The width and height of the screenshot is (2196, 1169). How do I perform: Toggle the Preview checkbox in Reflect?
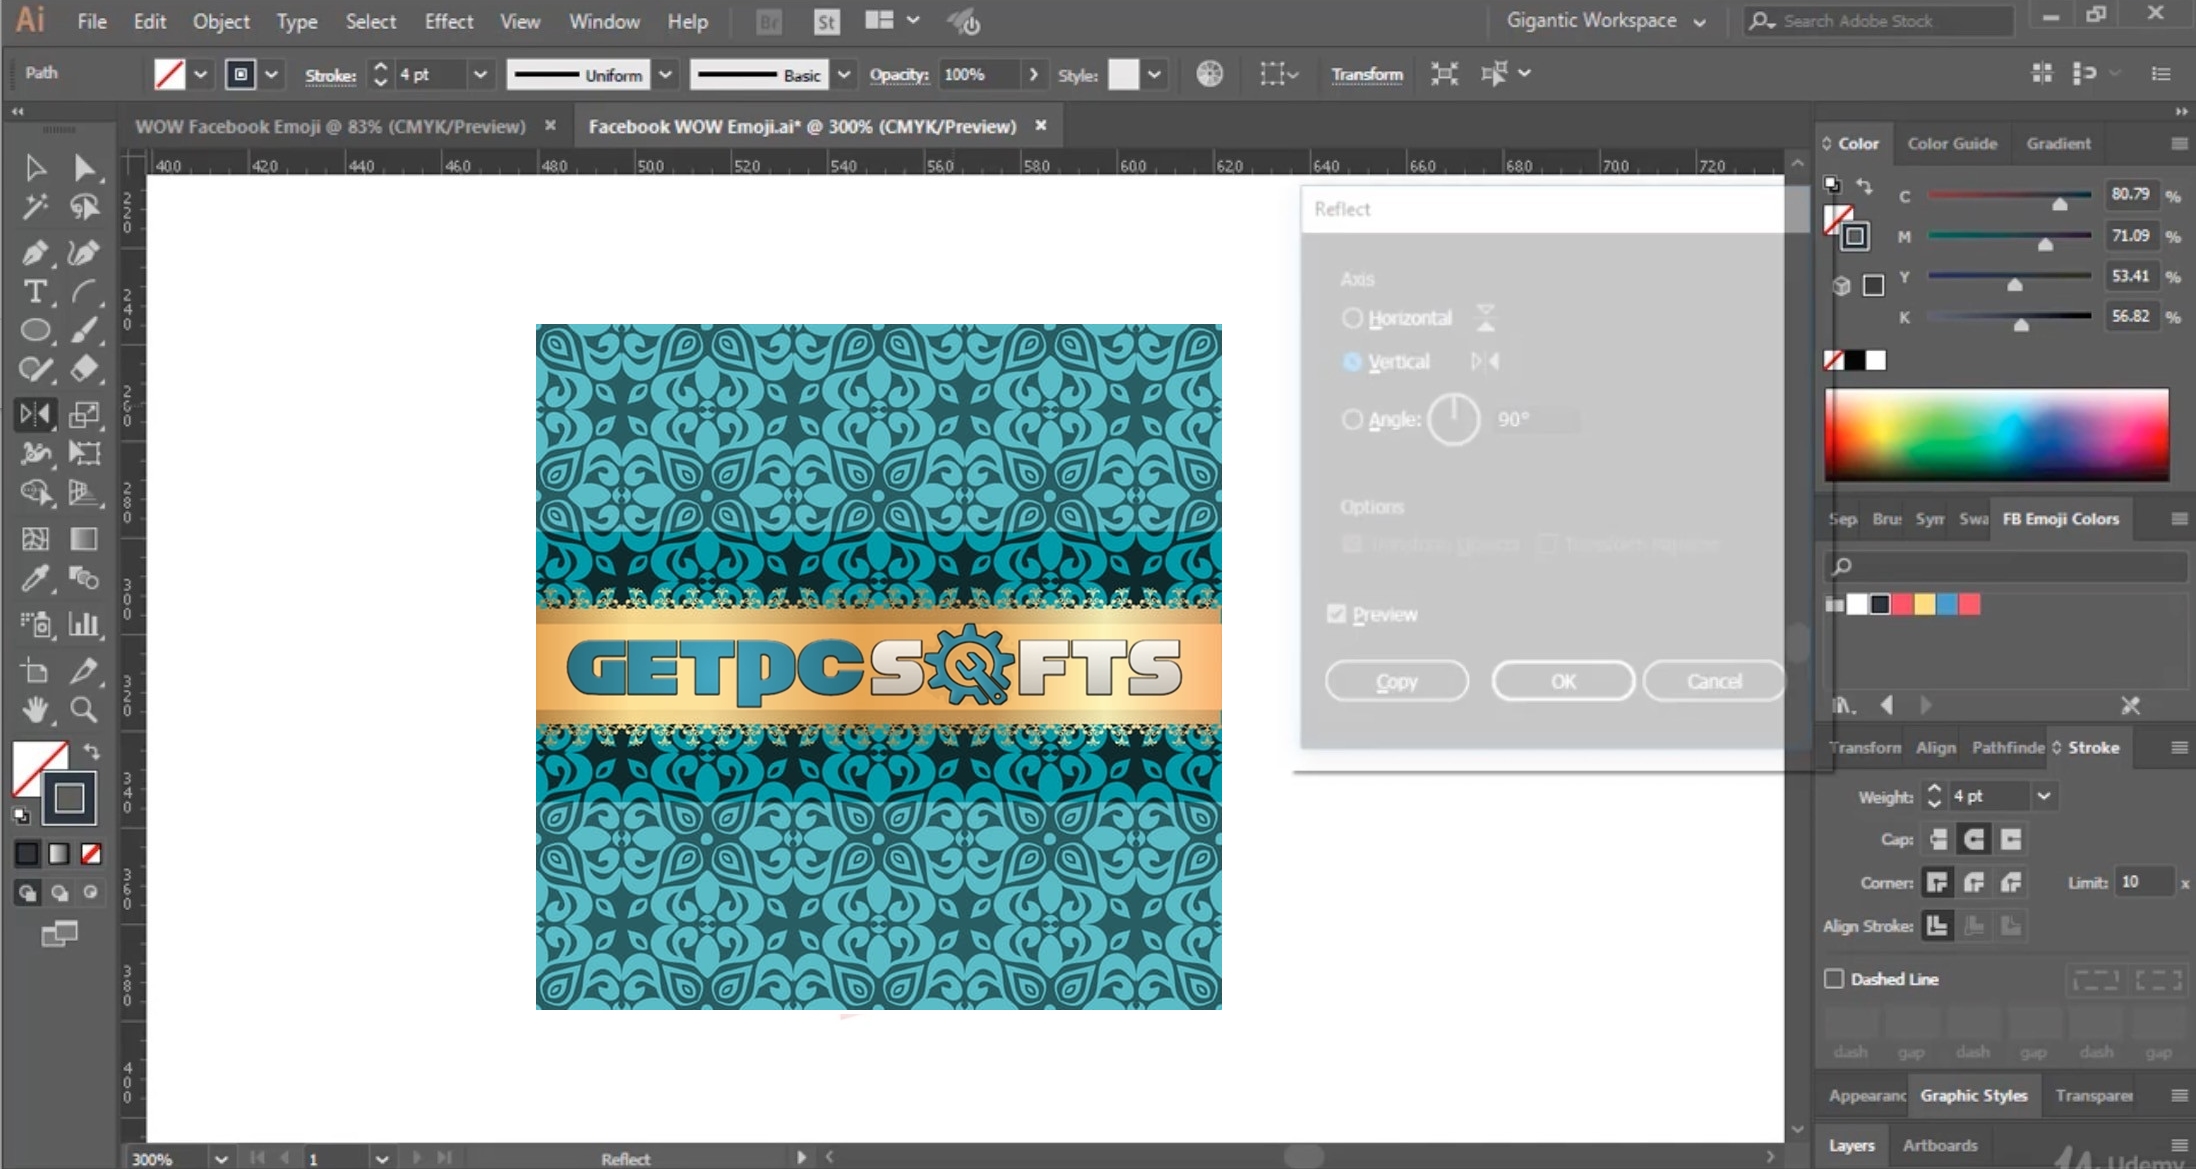(1336, 614)
